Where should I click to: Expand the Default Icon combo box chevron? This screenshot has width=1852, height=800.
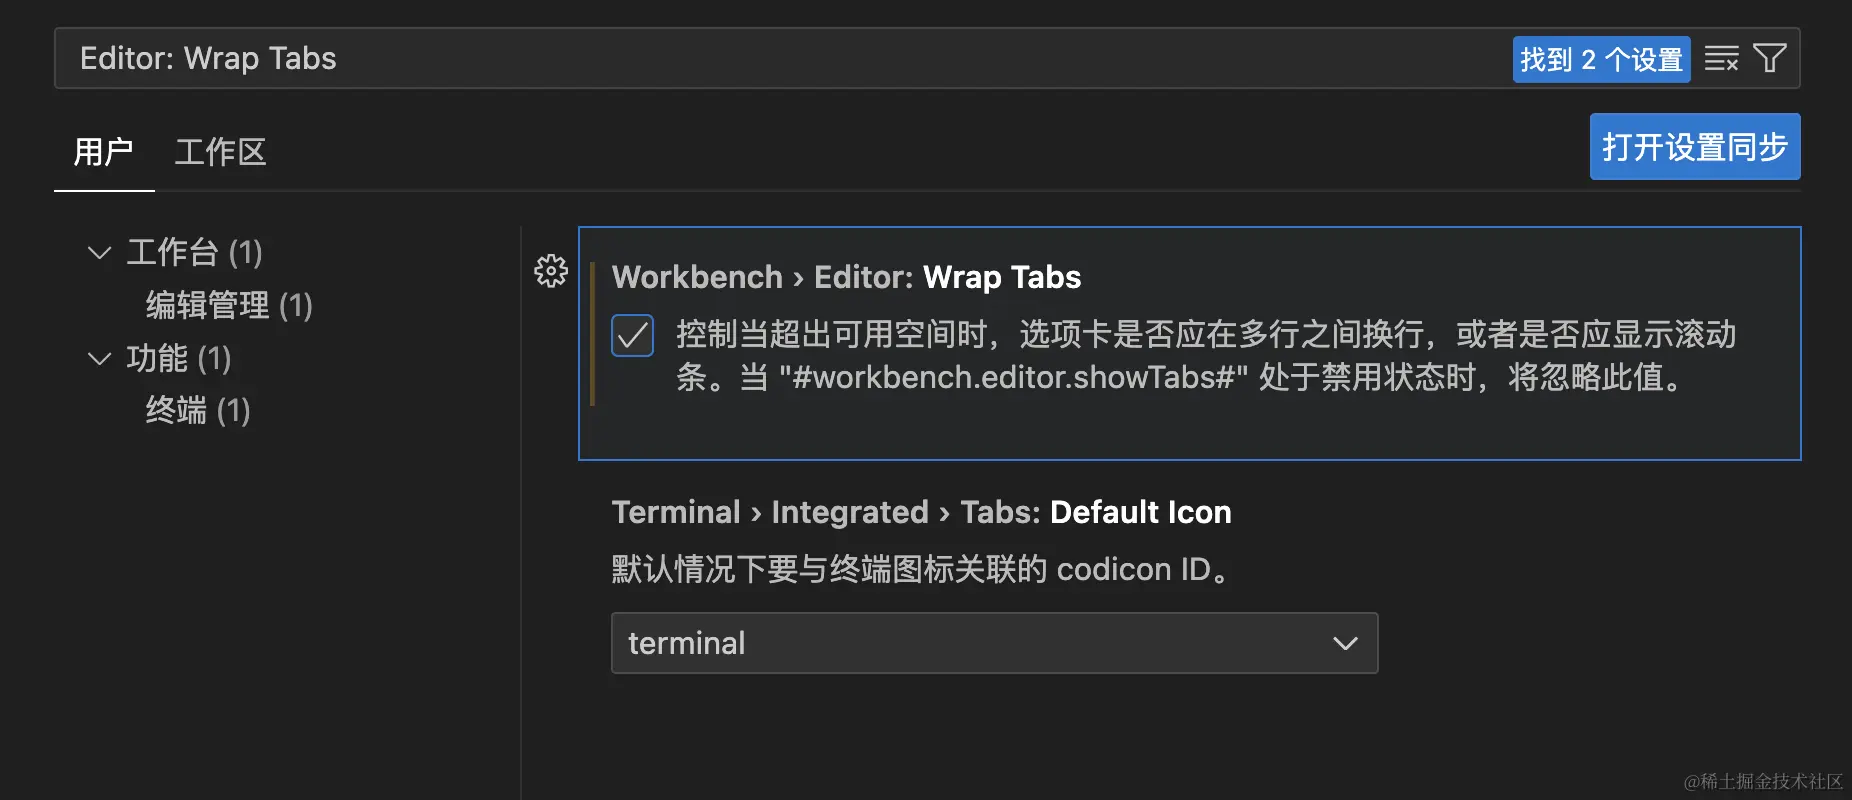tap(1345, 643)
